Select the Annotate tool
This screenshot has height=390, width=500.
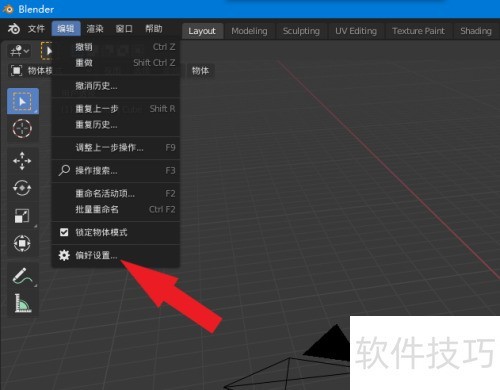coord(22,276)
